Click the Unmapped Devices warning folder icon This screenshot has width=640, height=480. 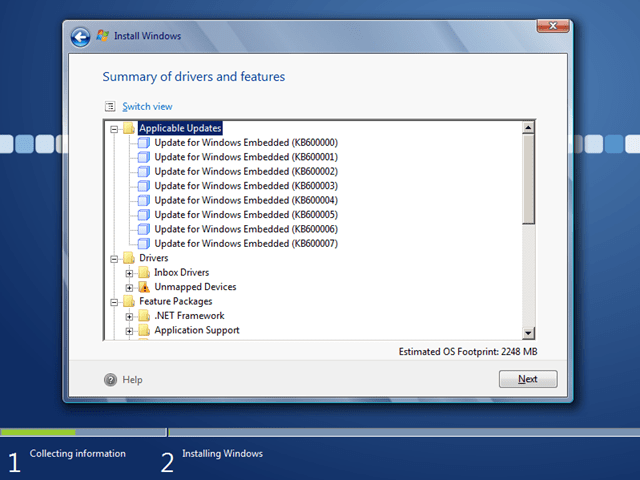(144, 287)
